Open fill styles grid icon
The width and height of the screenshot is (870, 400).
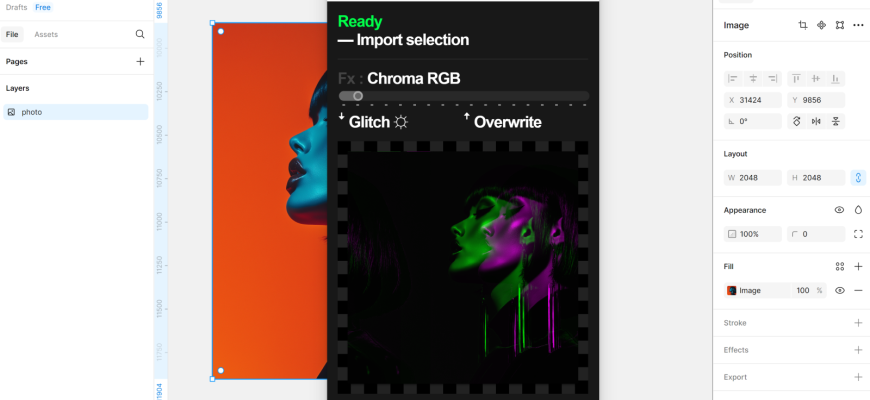(839, 267)
